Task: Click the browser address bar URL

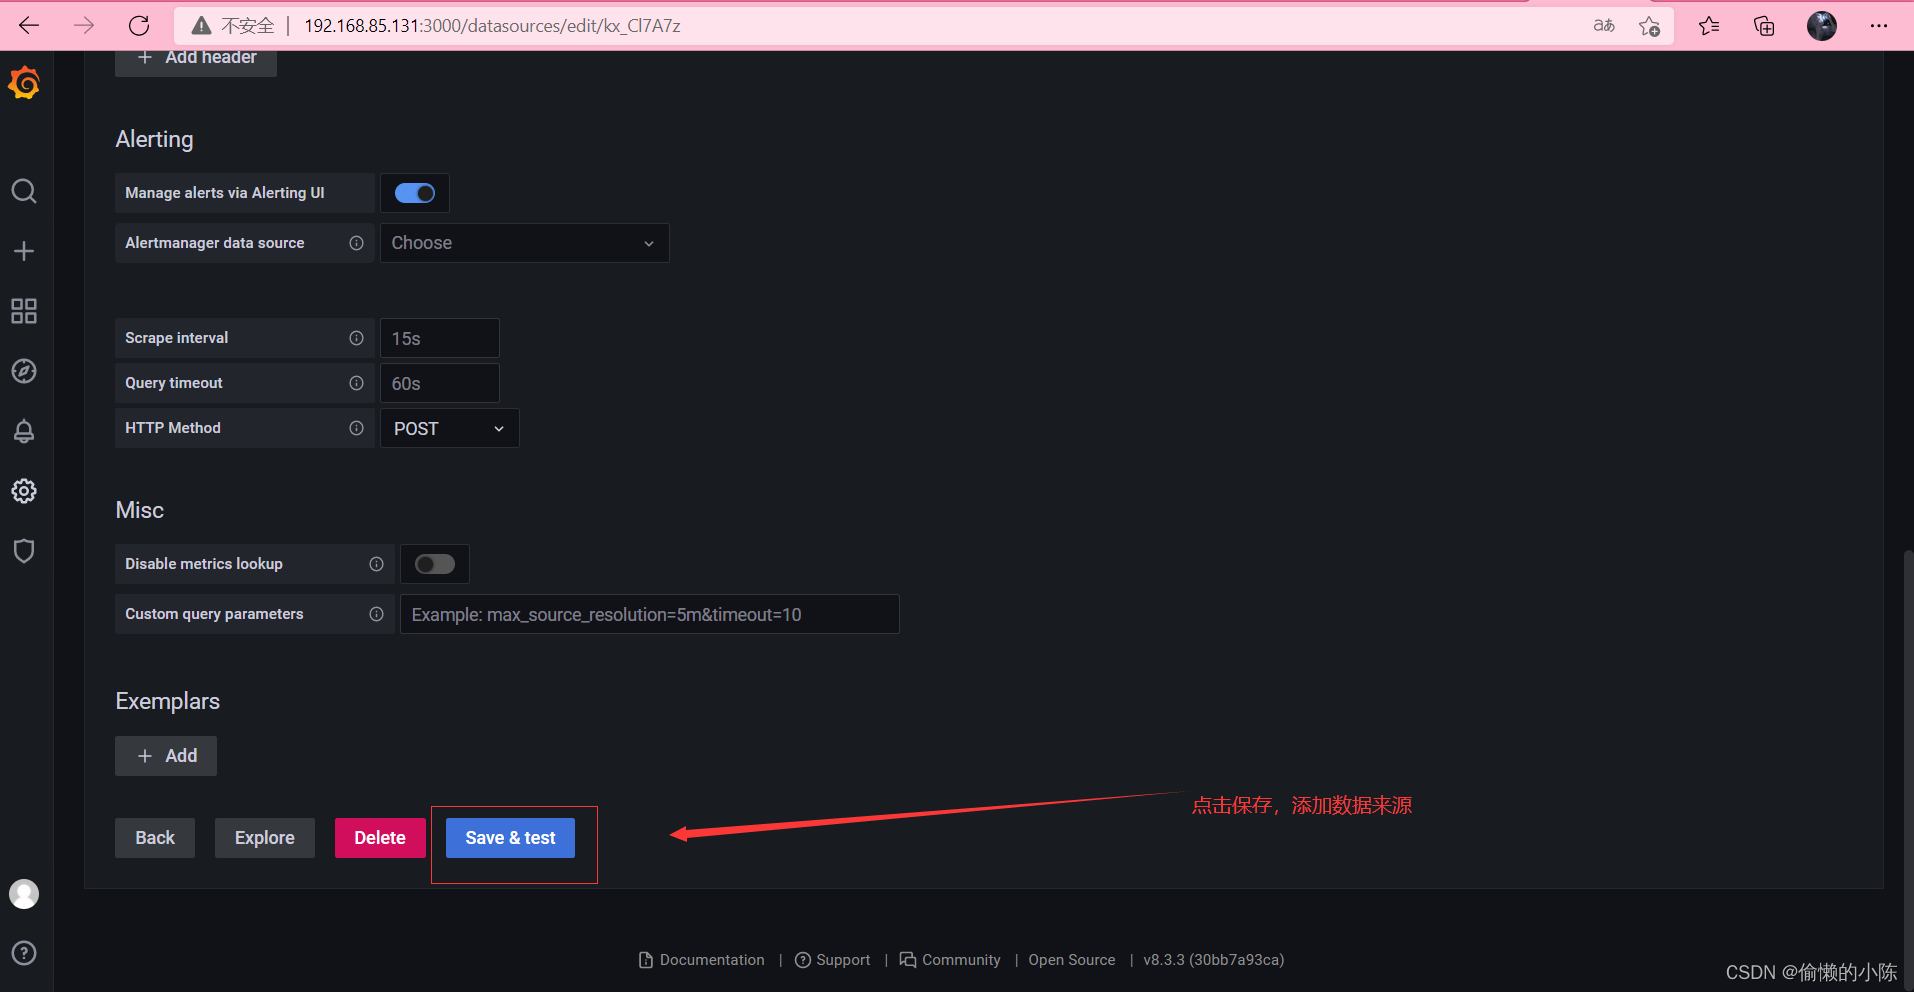Action: [492, 26]
